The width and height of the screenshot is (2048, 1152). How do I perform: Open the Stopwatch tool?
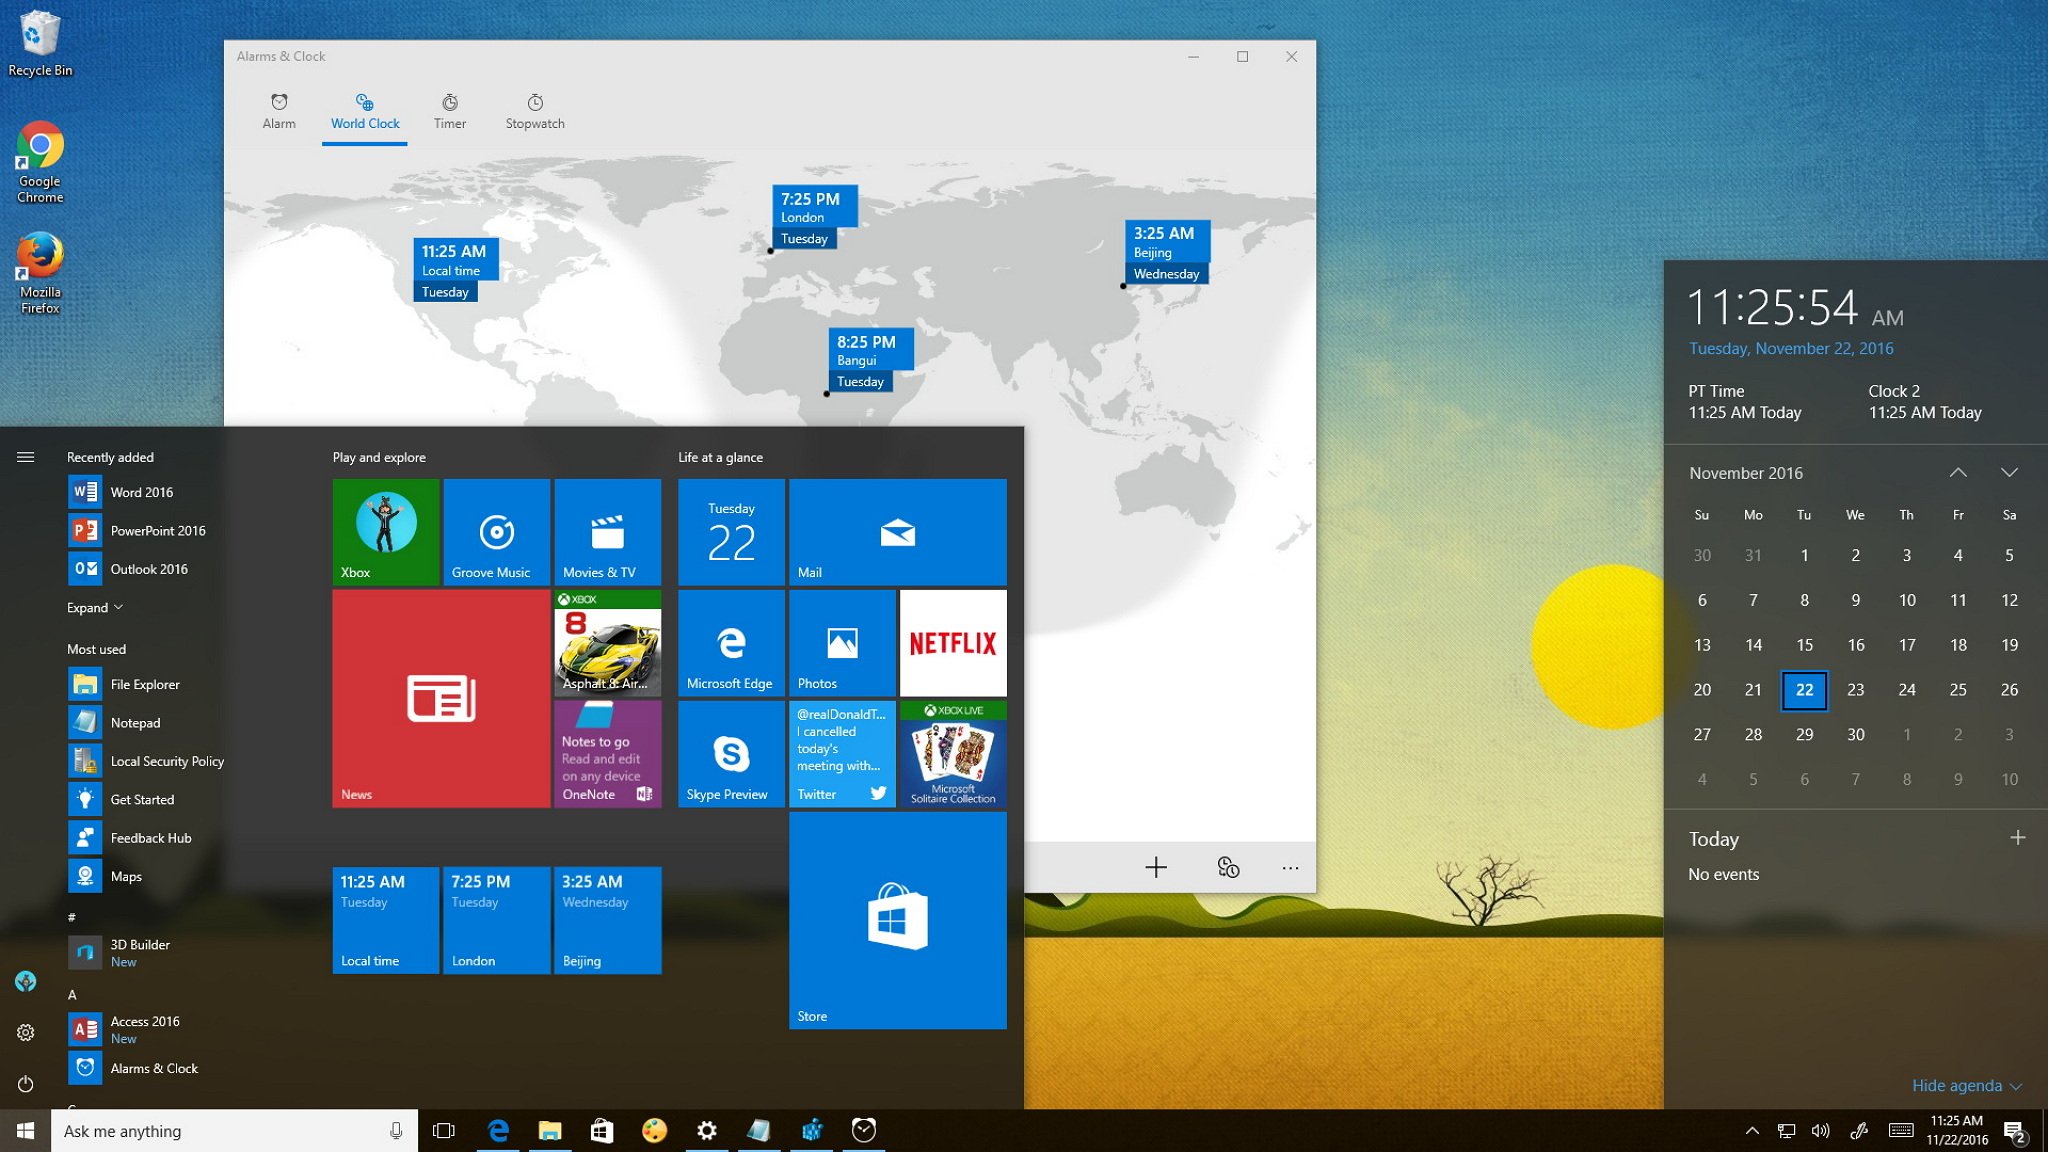tap(535, 110)
